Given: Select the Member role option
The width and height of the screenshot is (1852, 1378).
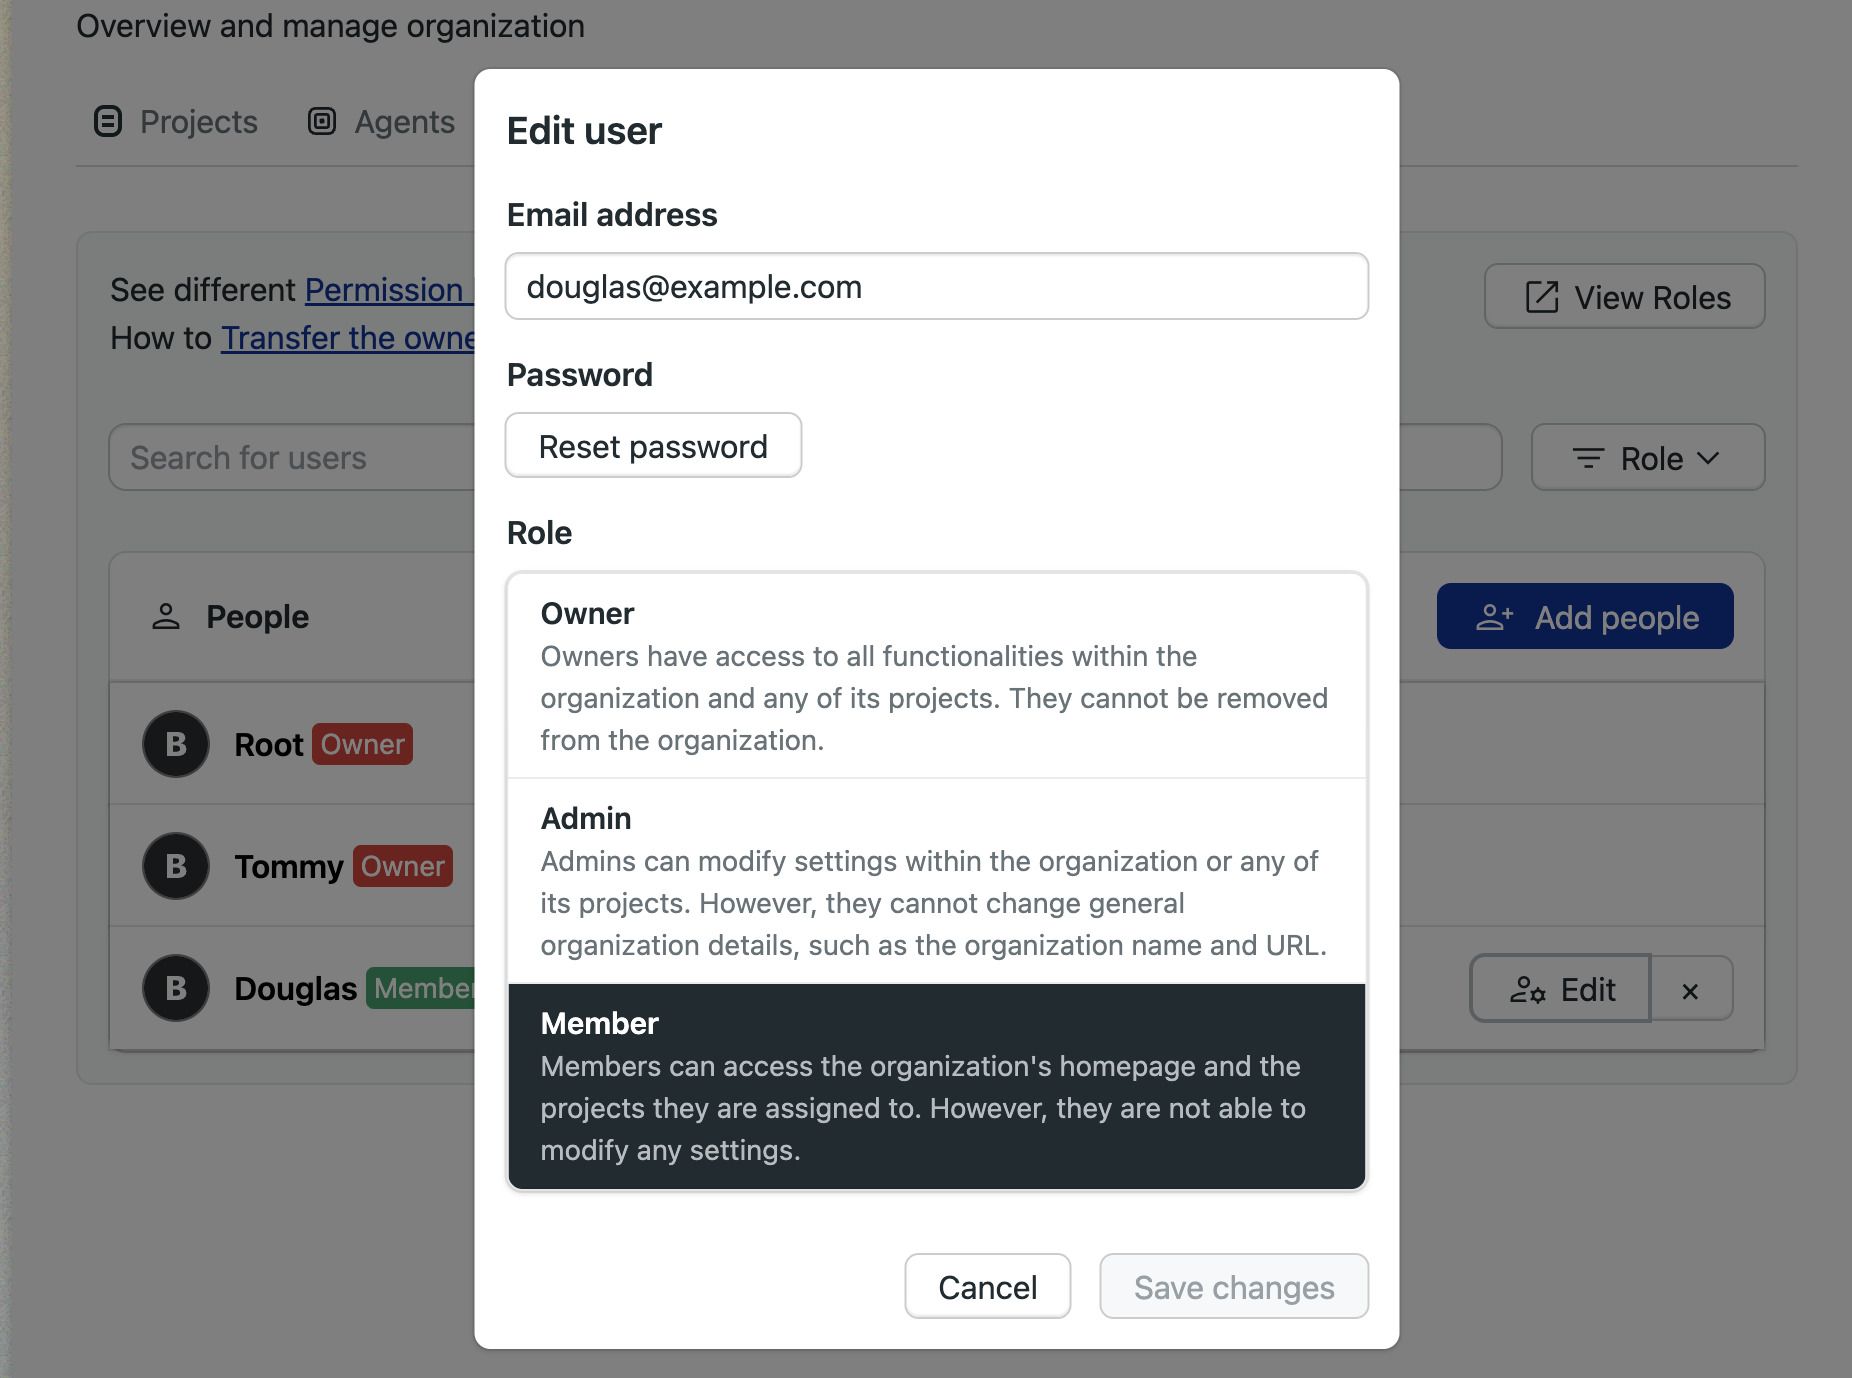Looking at the screenshot, I should [937, 1086].
